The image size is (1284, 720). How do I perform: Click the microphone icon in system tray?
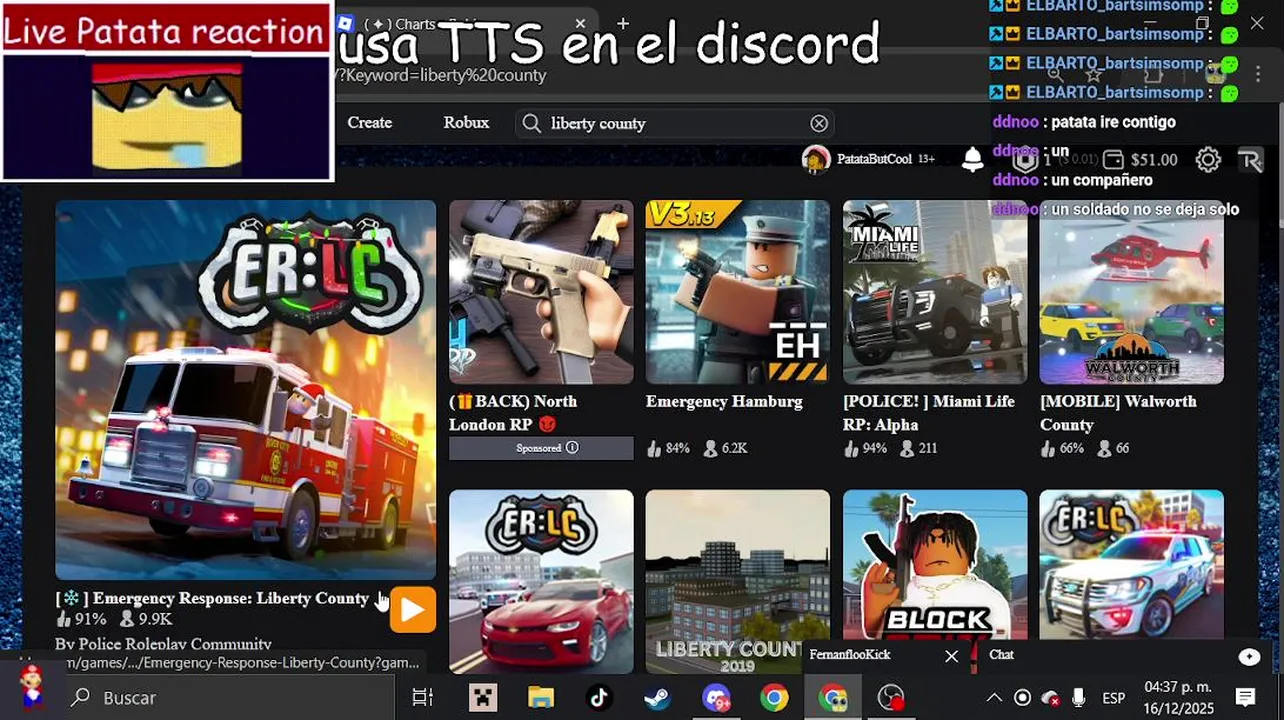(1079, 697)
